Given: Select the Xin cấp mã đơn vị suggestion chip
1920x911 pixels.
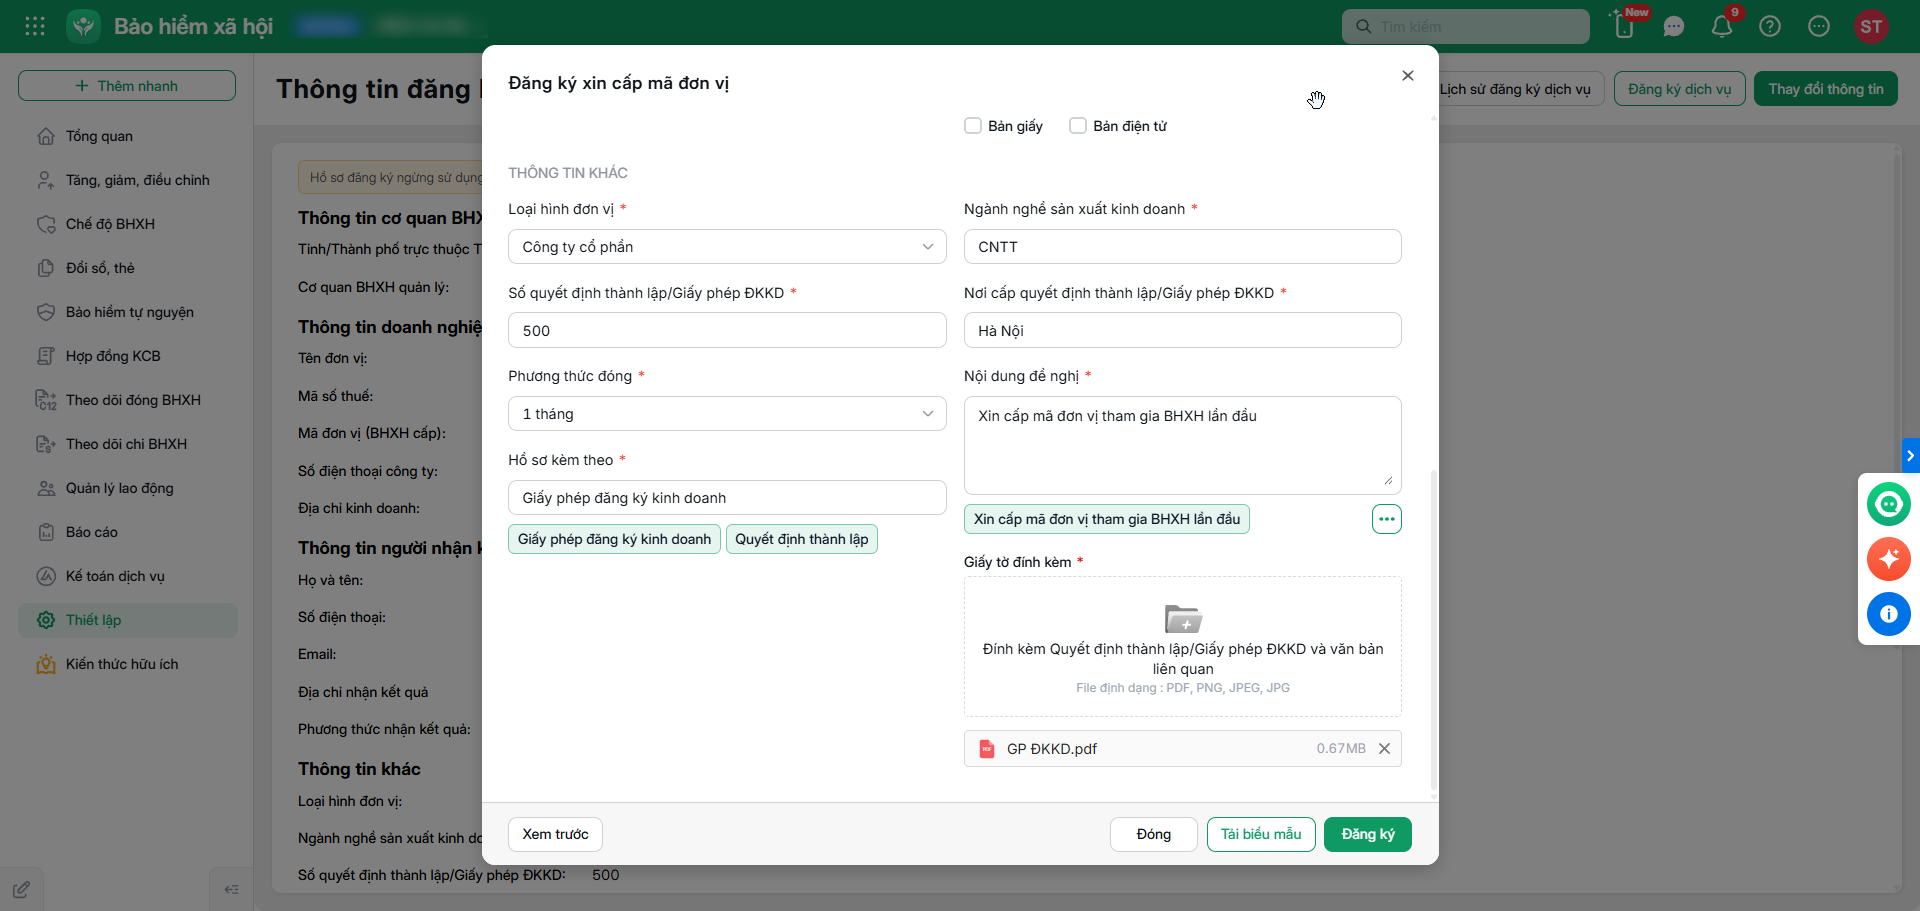Looking at the screenshot, I should pos(1107,519).
